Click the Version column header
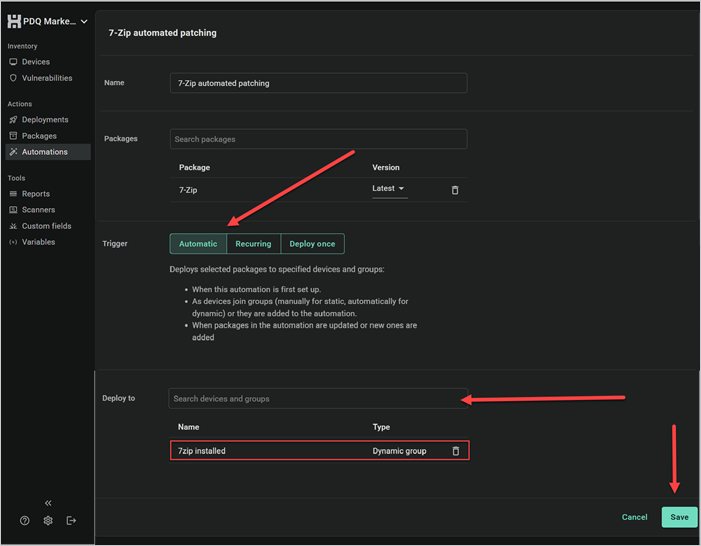Screen dimensions: 701x546 tap(386, 167)
